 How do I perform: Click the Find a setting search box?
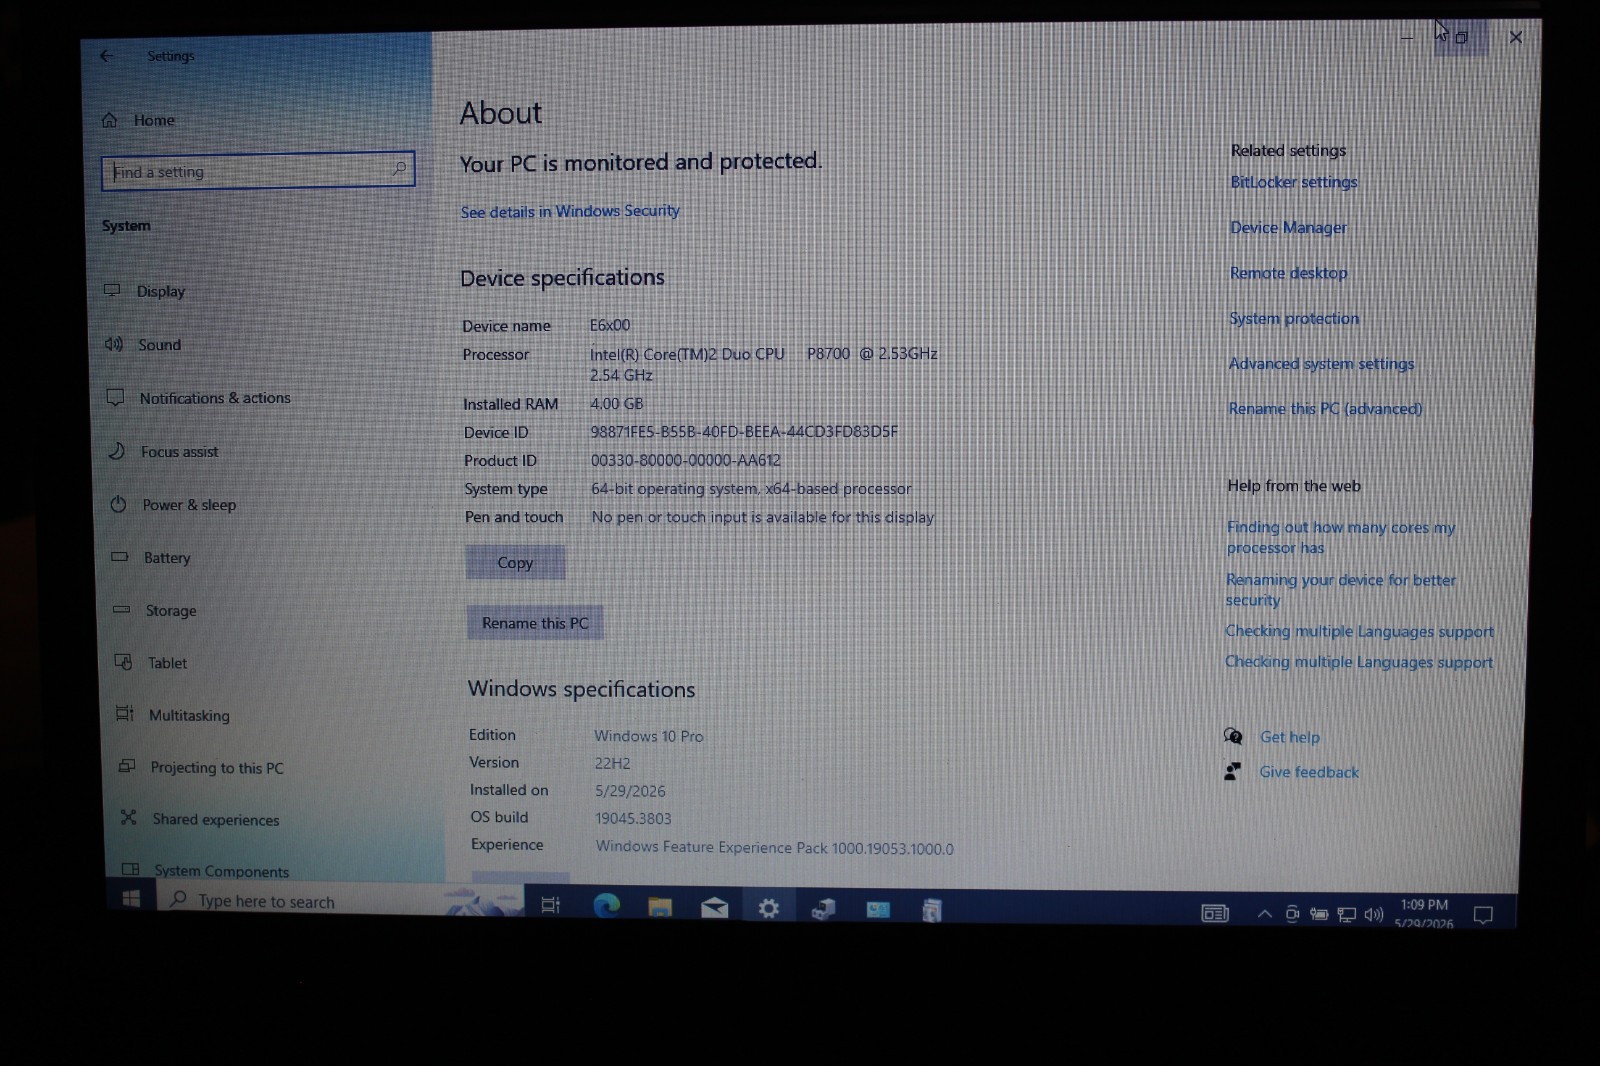[258, 171]
